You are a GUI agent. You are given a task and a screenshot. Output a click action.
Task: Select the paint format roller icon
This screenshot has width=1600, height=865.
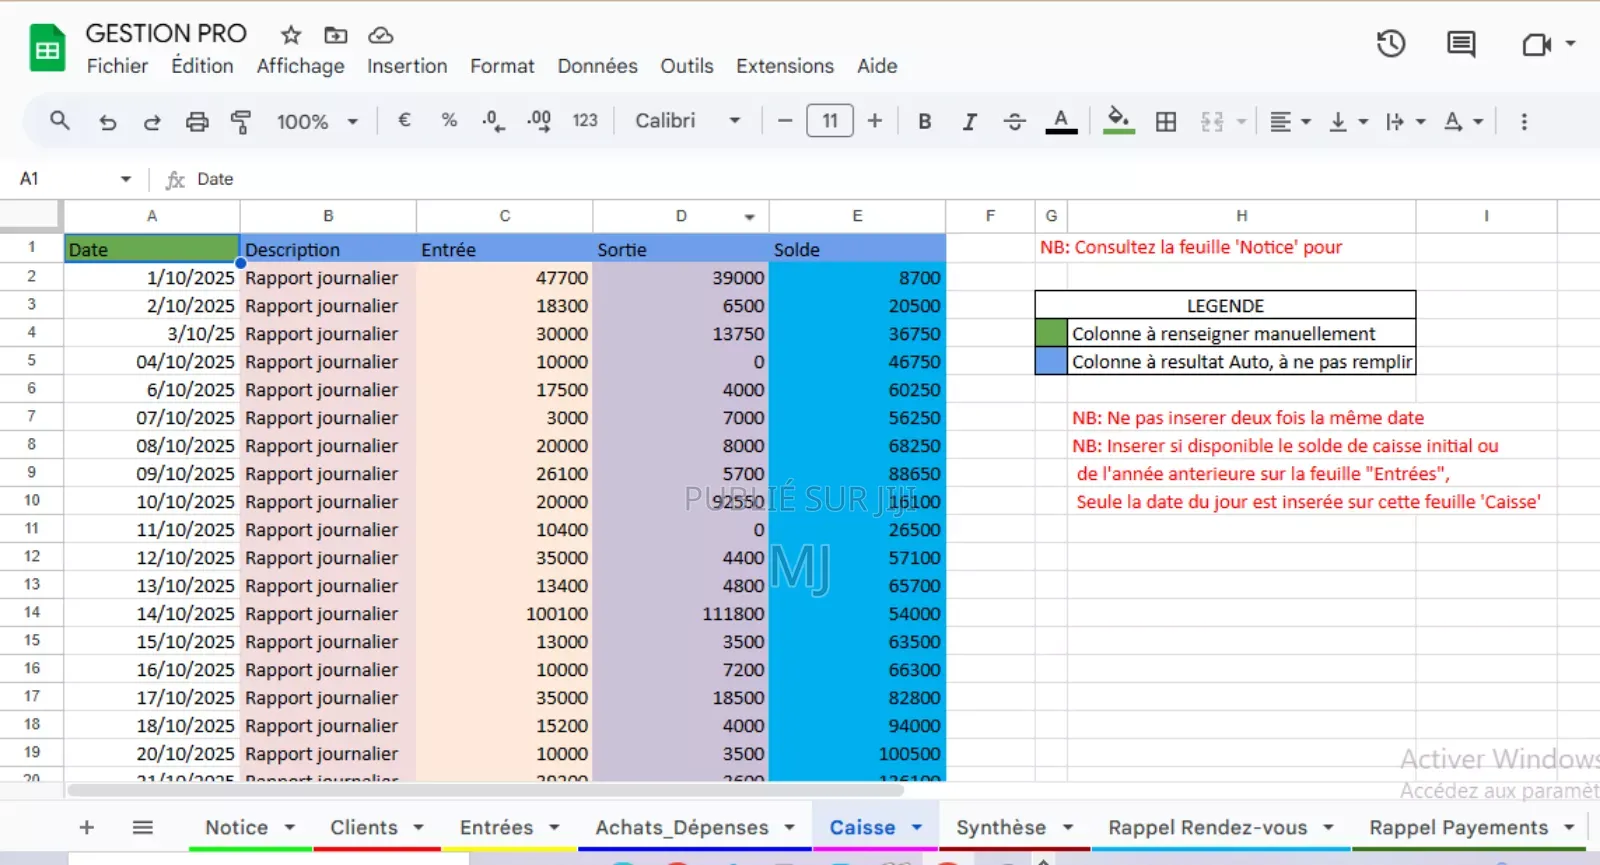point(241,122)
